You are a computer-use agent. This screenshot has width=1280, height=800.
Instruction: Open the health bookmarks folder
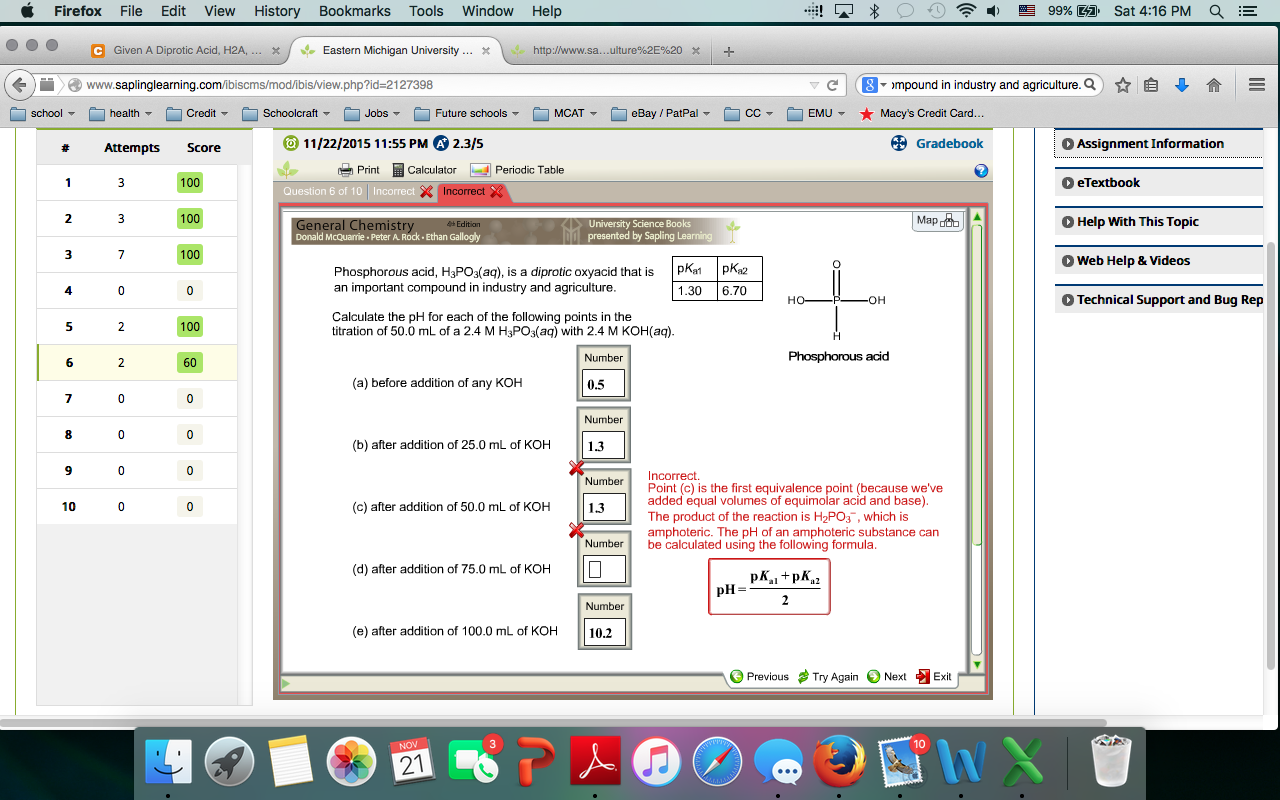(120, 113)
